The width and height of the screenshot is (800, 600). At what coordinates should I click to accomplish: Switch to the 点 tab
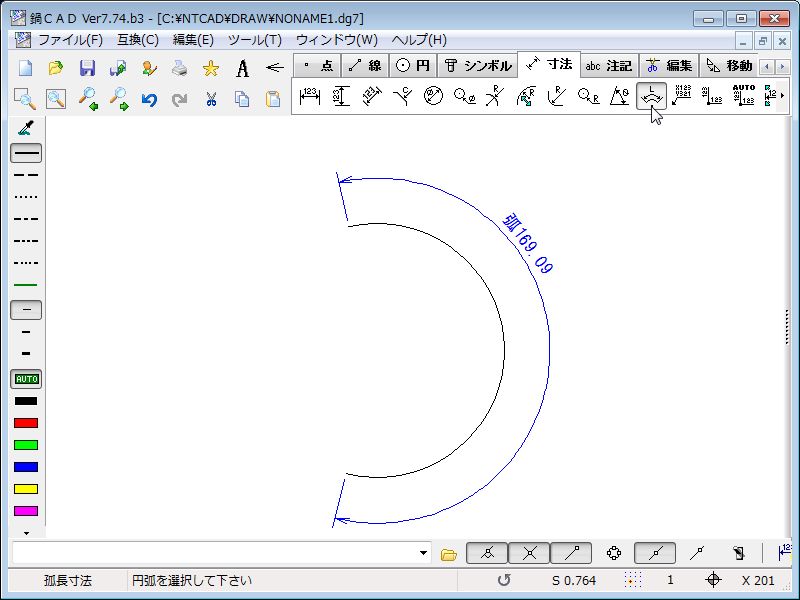pyautogui.click(x=318, y=65)
